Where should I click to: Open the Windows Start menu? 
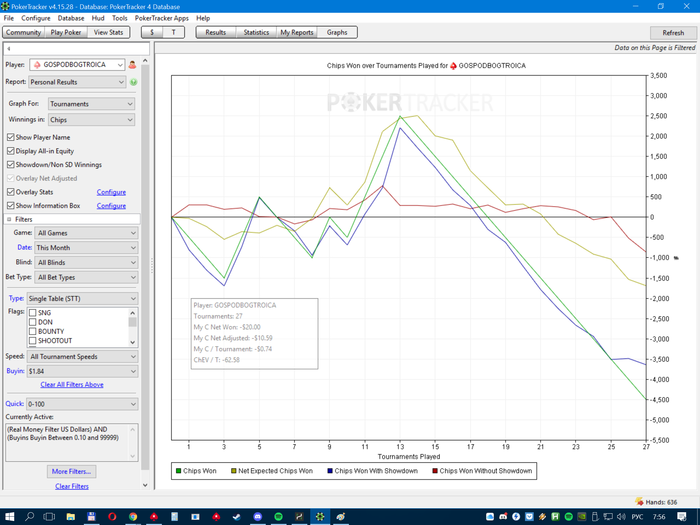coord(9,517)
